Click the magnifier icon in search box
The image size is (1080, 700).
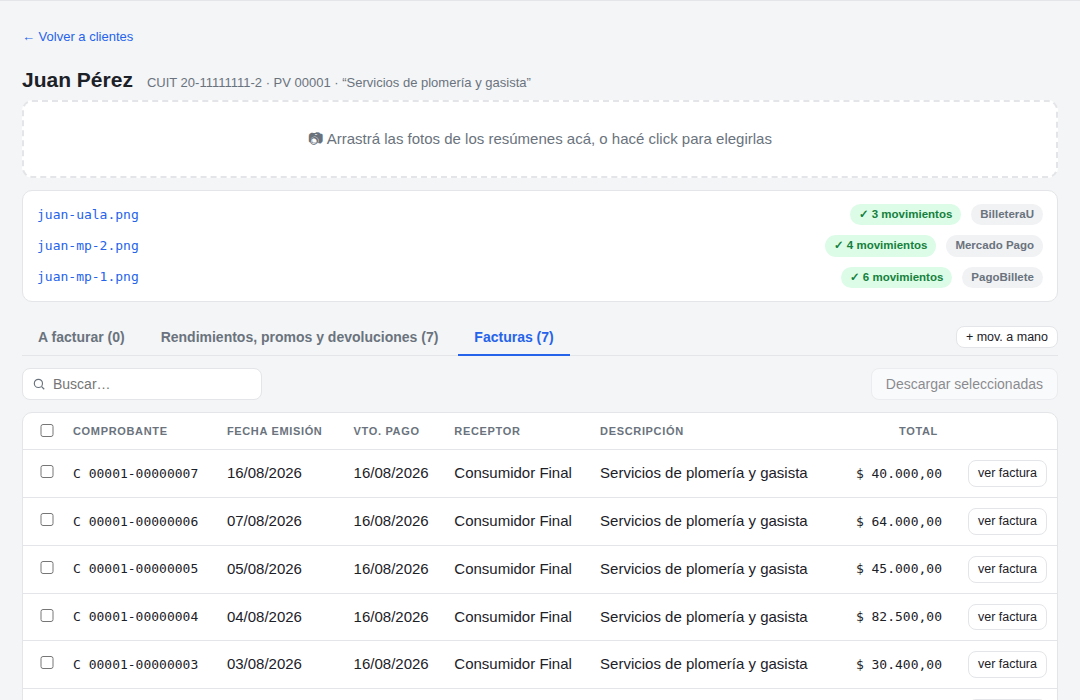[x=39, y=384]
